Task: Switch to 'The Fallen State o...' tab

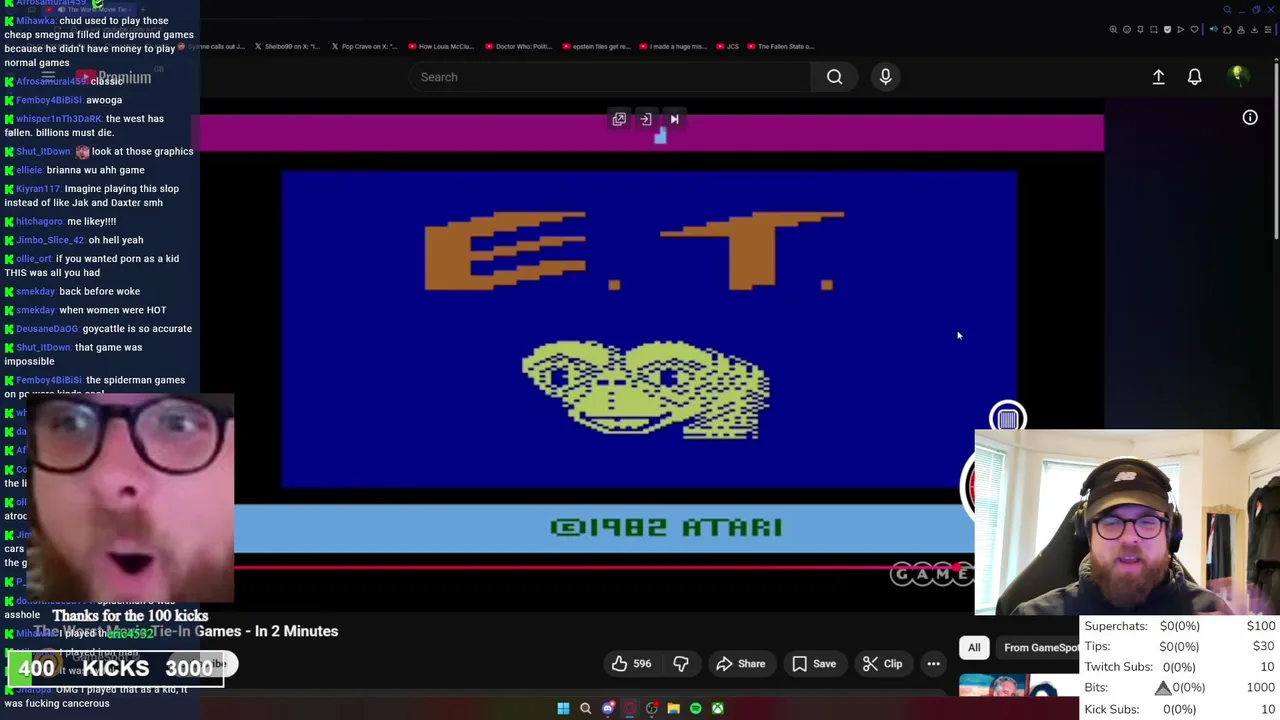Action: (780, 46)
